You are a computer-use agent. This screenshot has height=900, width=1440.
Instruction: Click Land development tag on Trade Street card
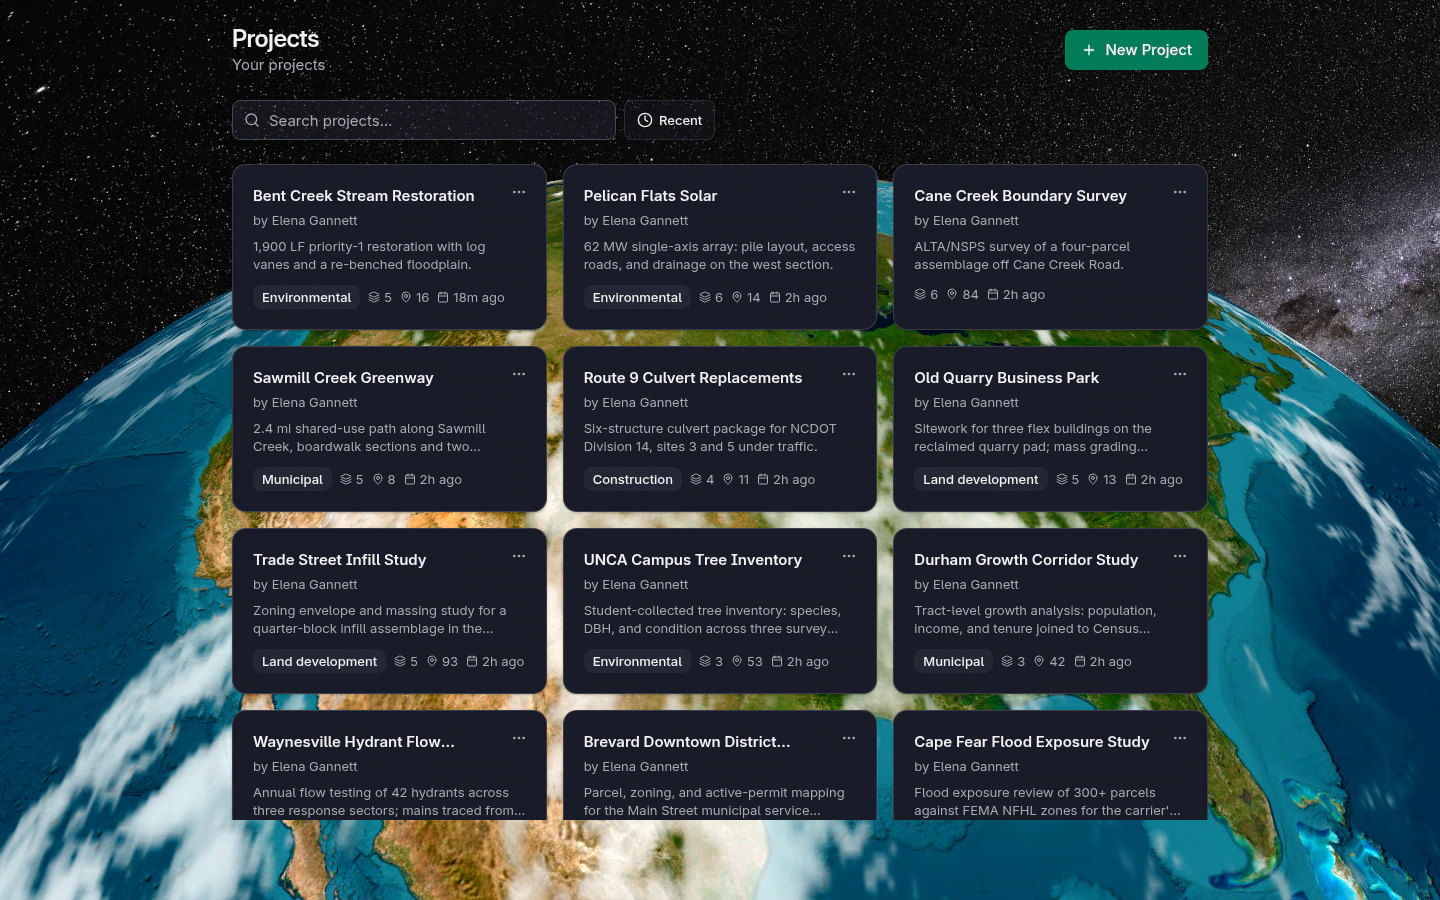click(x=319, y=661)
